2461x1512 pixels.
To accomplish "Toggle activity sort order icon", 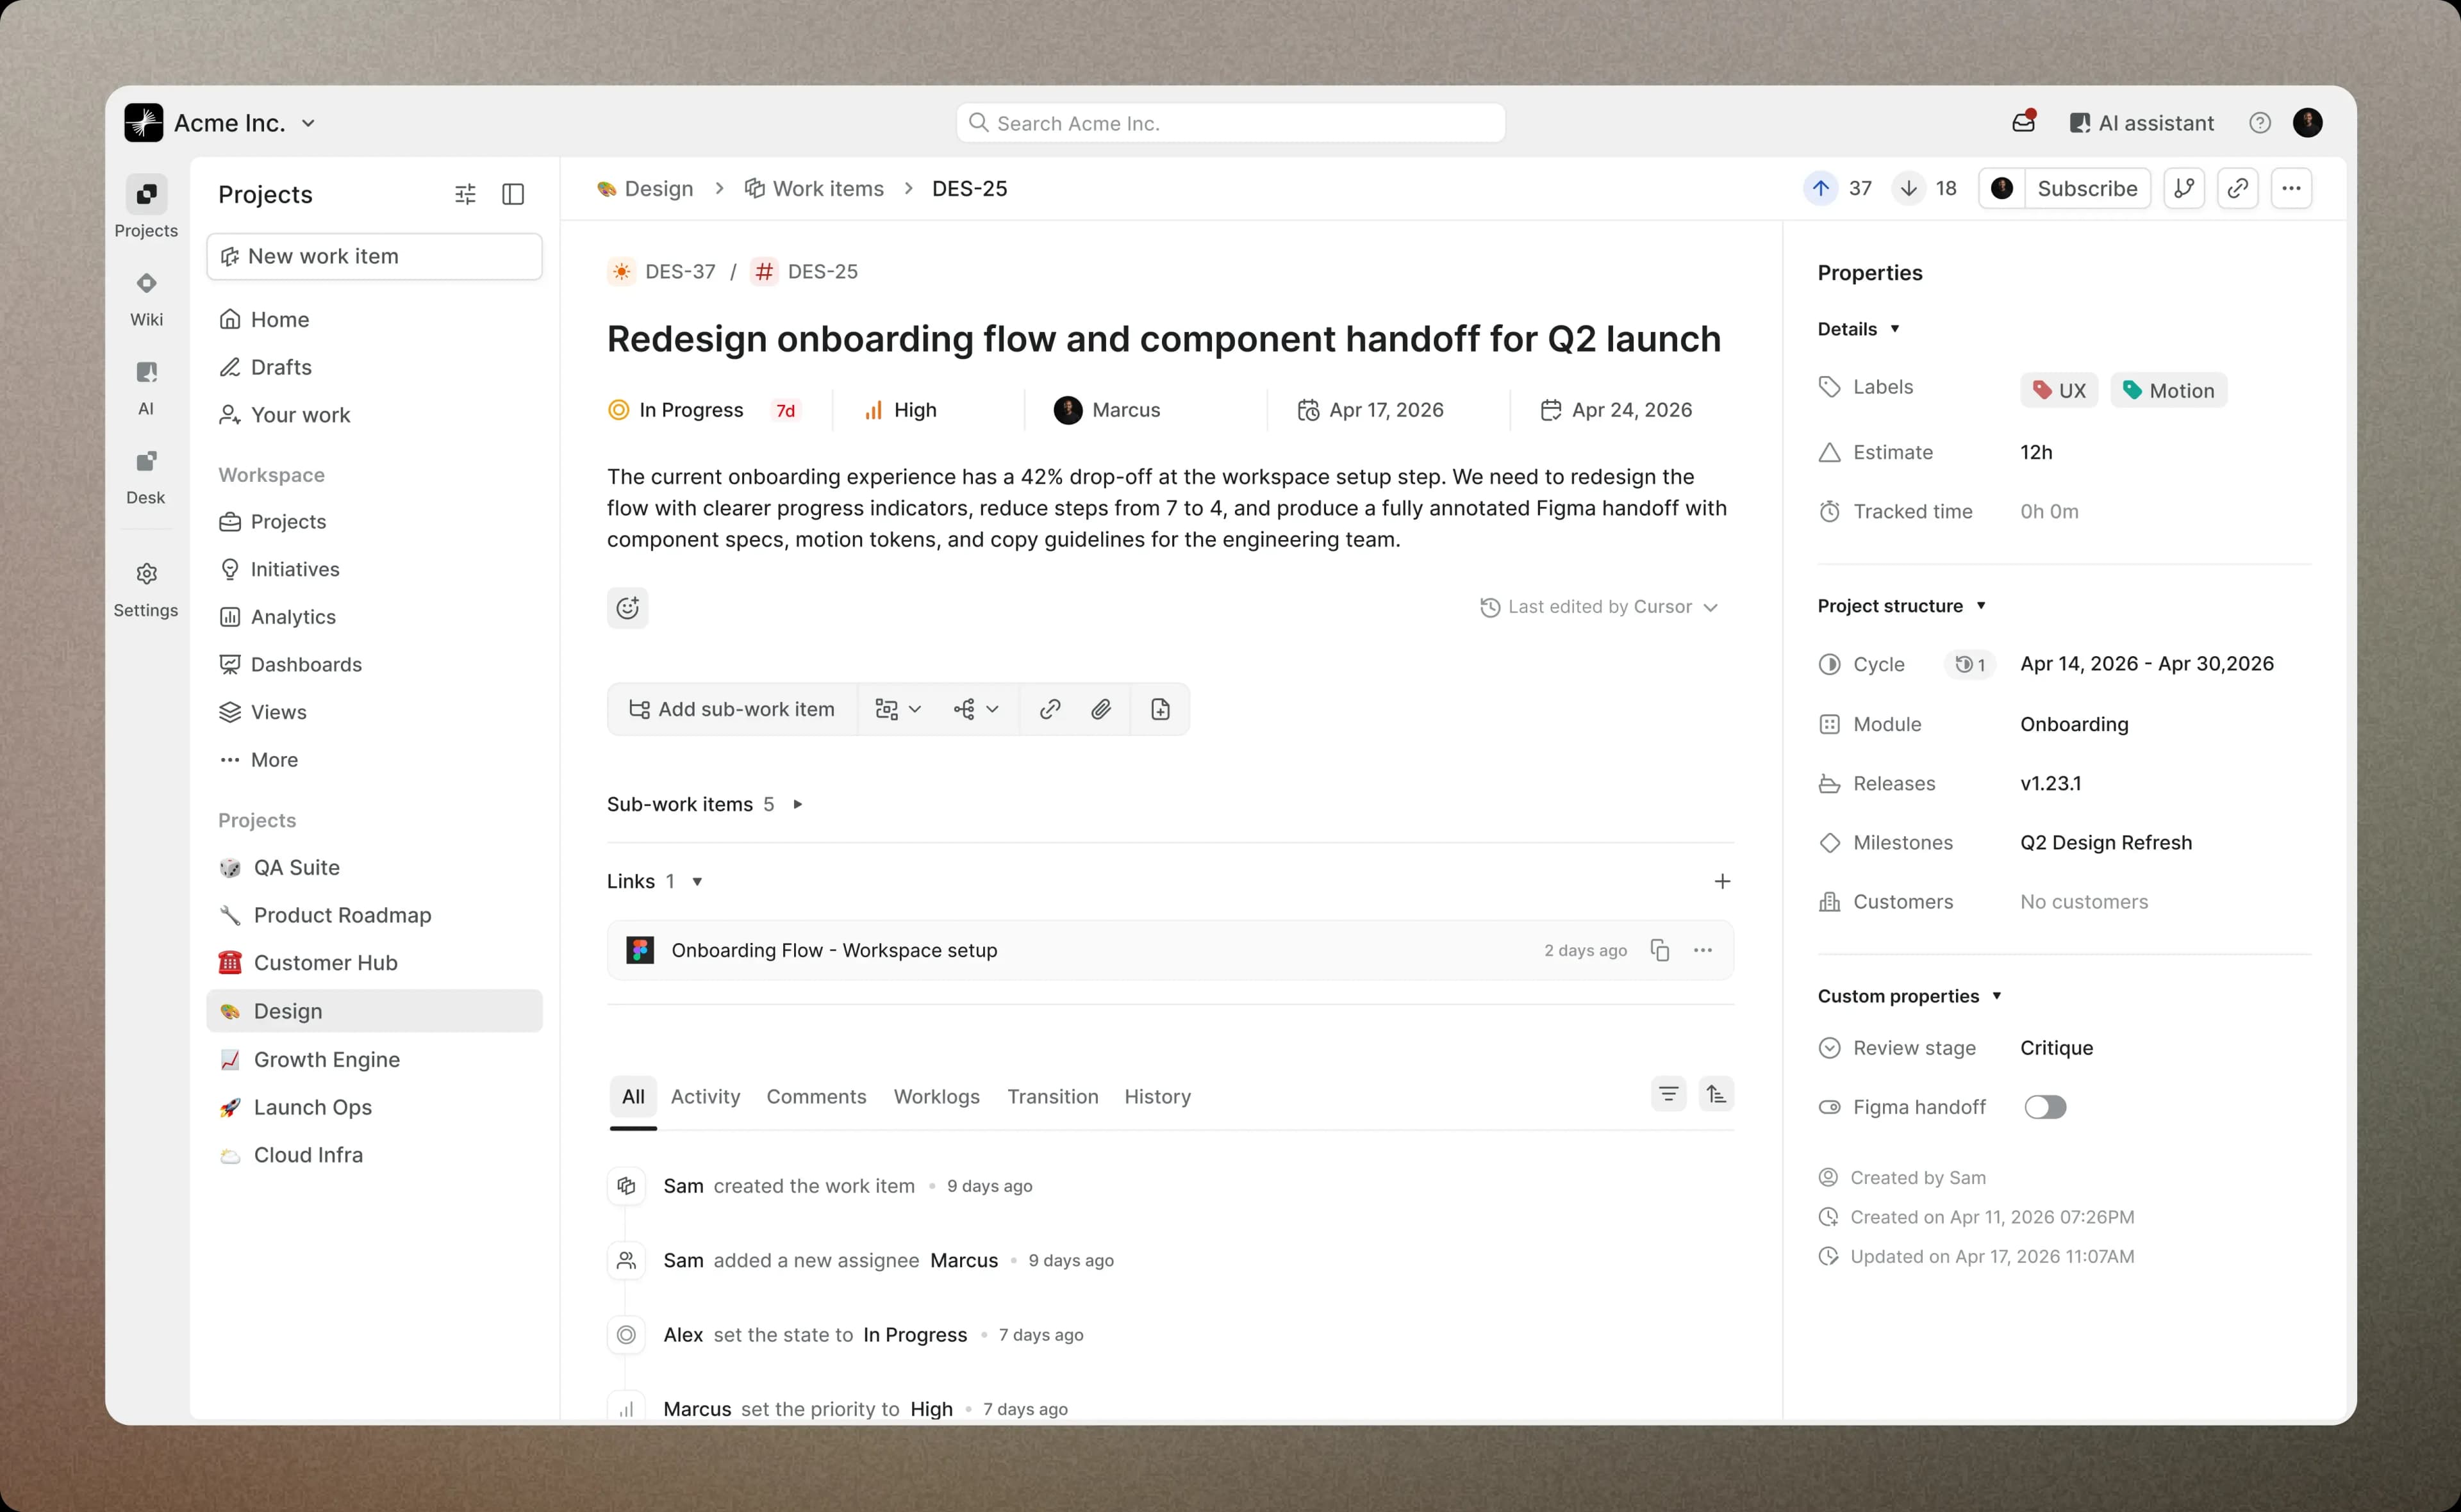I will coord(1717,1094).
